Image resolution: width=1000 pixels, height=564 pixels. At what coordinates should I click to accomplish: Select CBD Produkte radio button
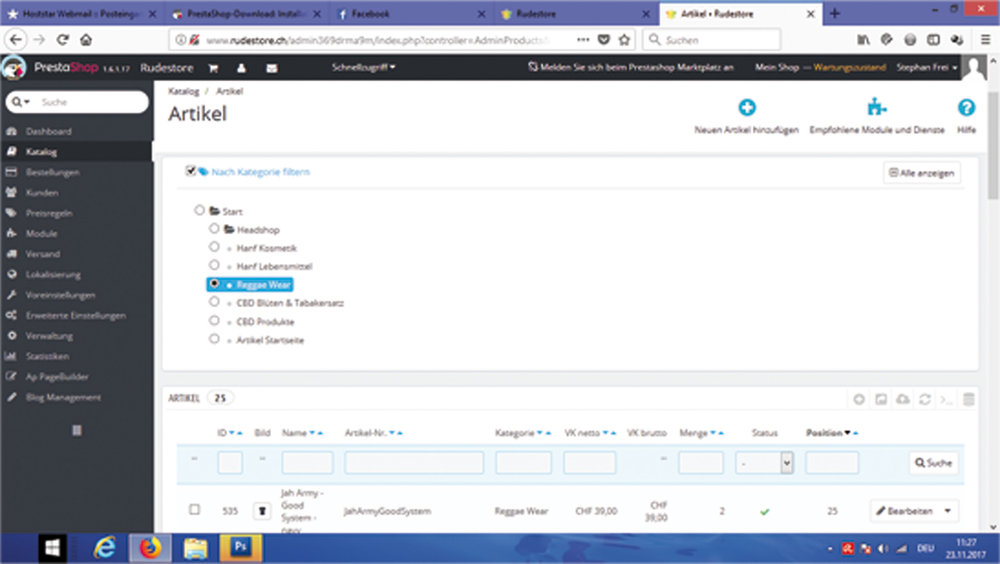tap(214, 320)
